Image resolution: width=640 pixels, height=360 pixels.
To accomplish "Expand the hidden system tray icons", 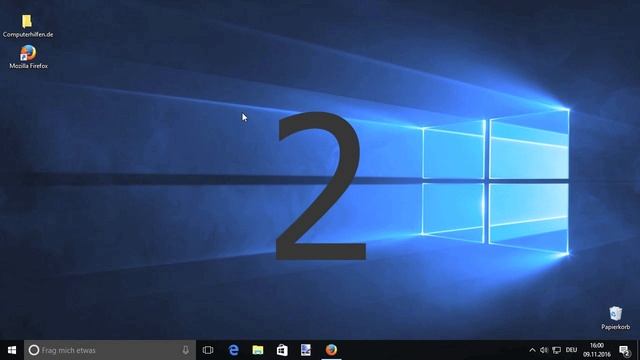I will pyautogui.click(x=532, y=350).
